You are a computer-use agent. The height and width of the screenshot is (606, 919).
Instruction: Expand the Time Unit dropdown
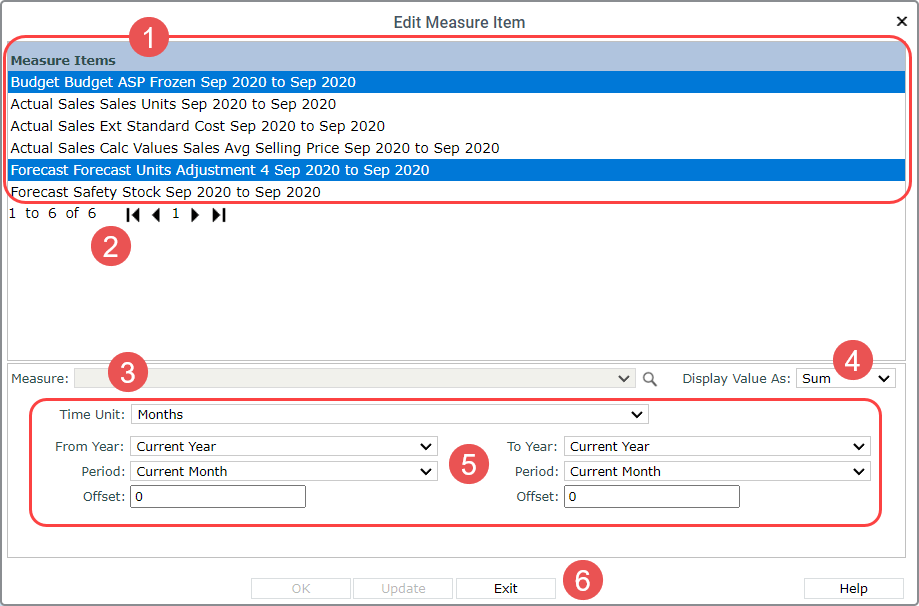[390, 414]
